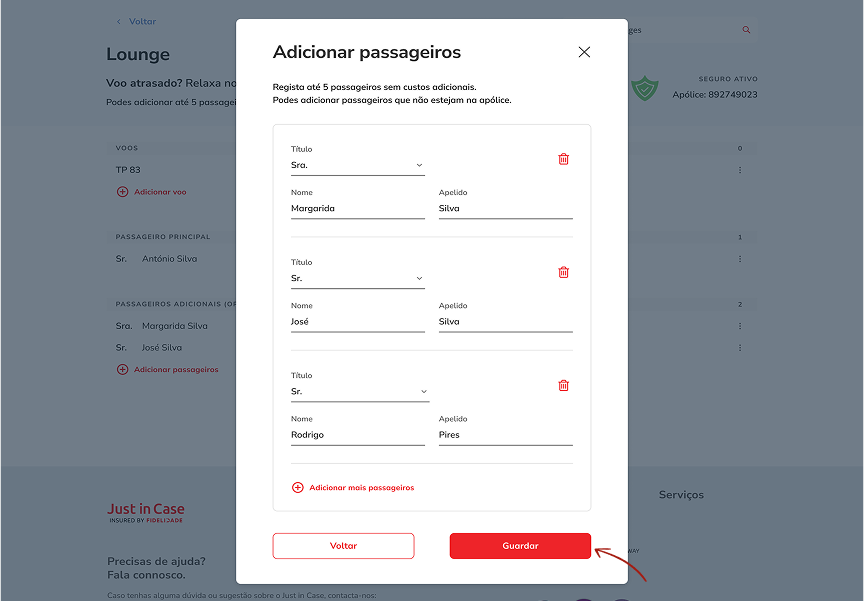Close the Adicionar passageiros dialog
This screenshot has height=602, width=864.
[x=584, y=52]
